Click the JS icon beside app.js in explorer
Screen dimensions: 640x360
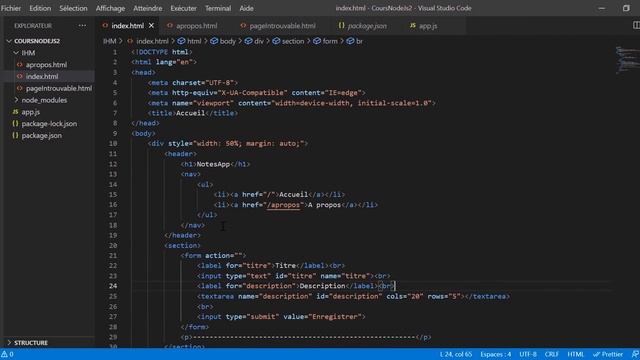(15, 112)
